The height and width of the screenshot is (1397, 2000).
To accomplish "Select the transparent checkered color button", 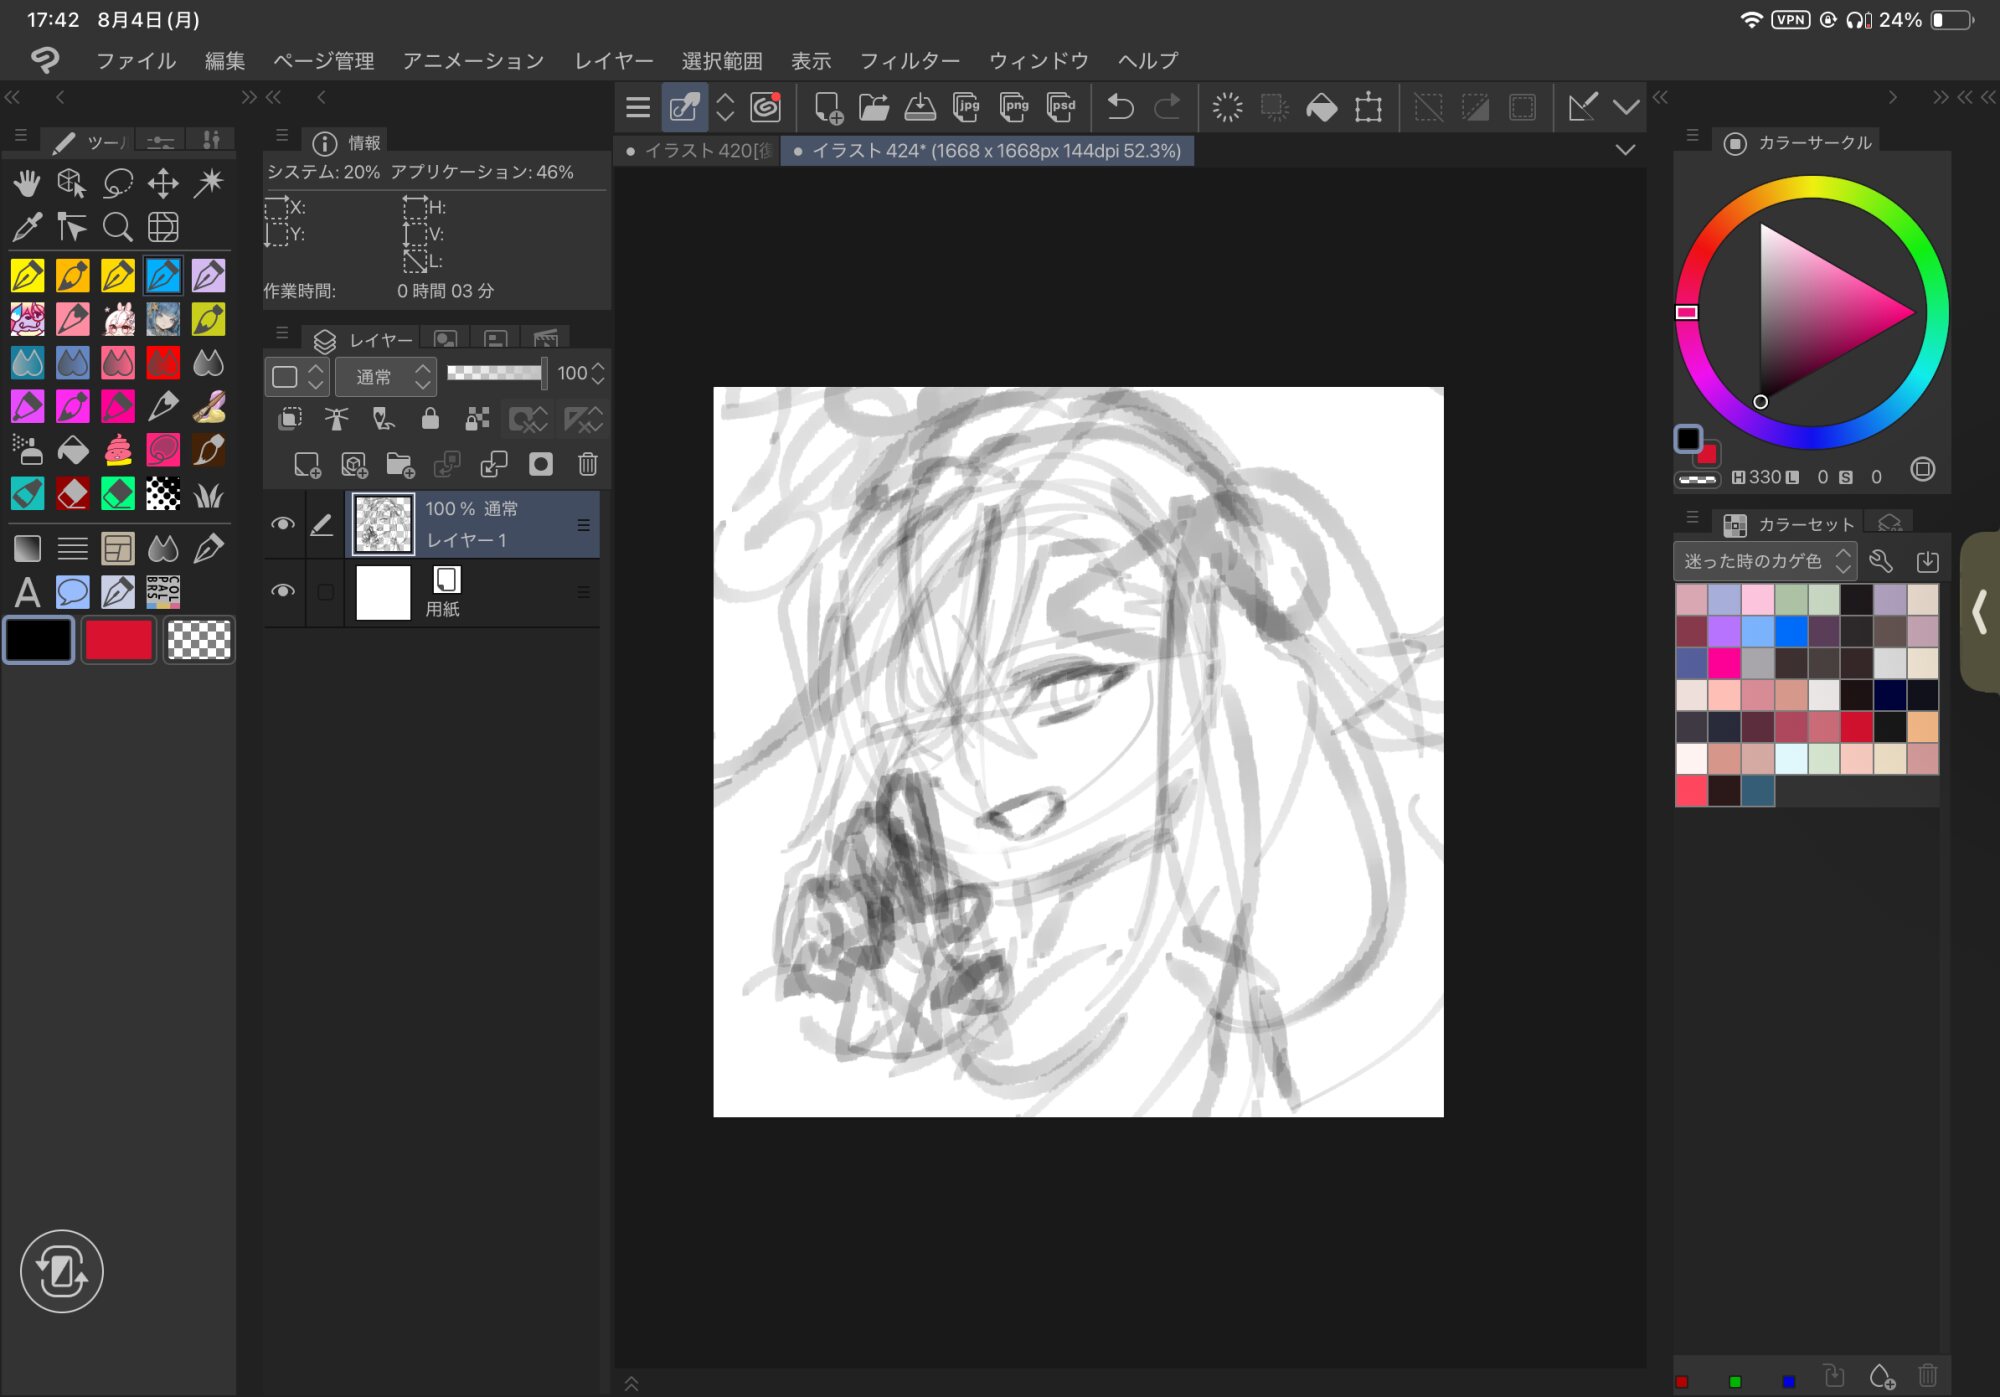I will 198,640.
